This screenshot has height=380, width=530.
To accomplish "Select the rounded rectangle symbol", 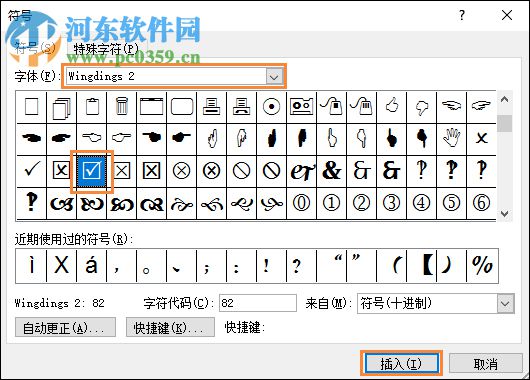I will [182, 107].
